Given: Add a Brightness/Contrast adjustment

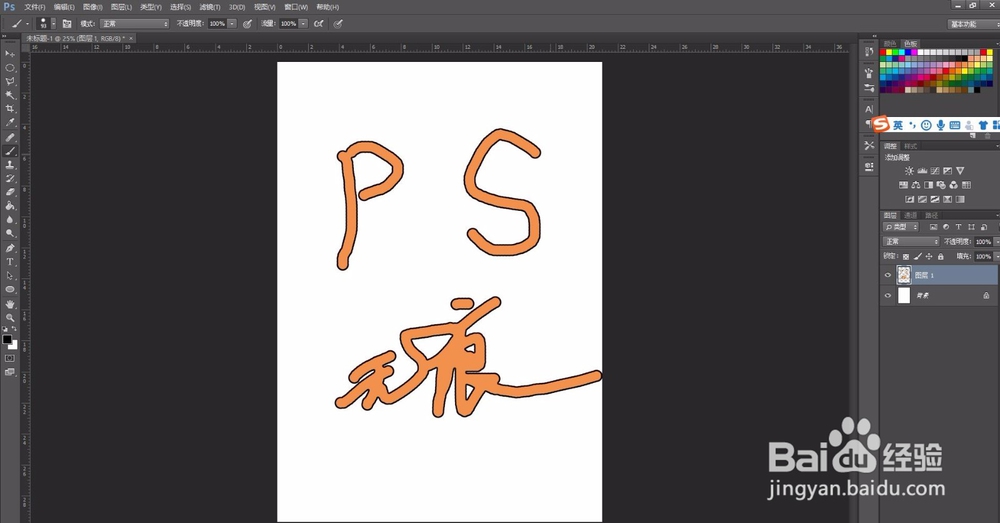Looking at the screenshot, I should point(909,171).
